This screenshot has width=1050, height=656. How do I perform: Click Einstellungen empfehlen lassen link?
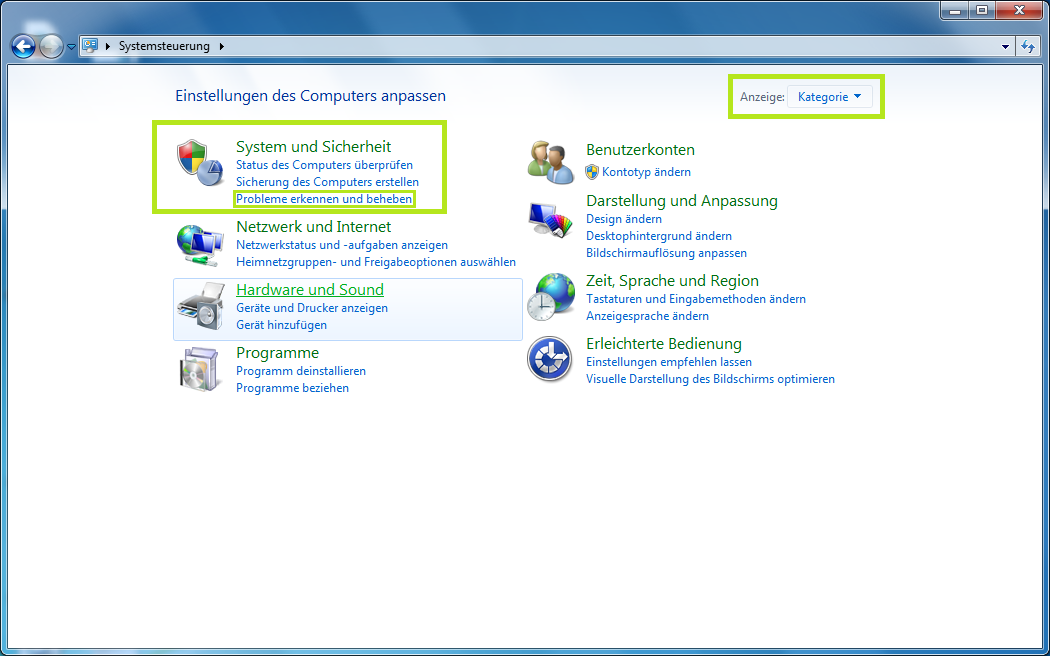[668, 362]
